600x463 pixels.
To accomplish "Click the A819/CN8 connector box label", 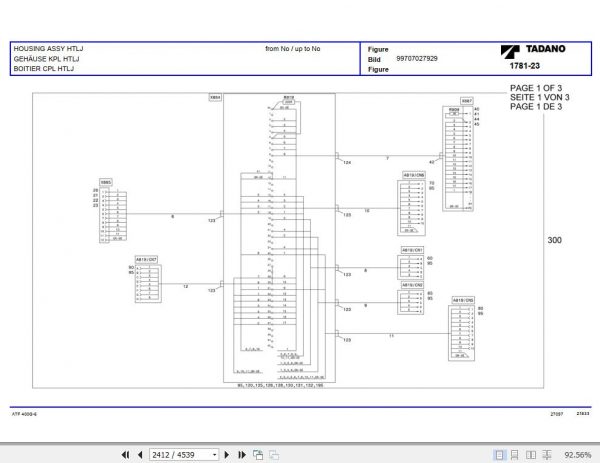I will click(414, 175).
